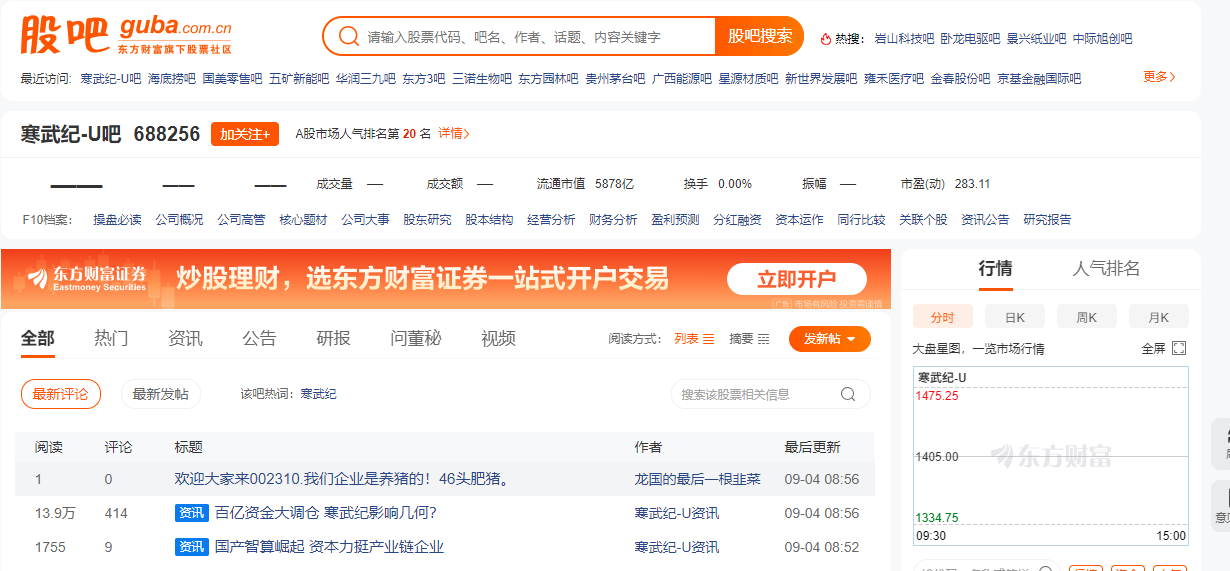Open 详情 ranking details
1230x571 pixels.
tap(454, 133)
